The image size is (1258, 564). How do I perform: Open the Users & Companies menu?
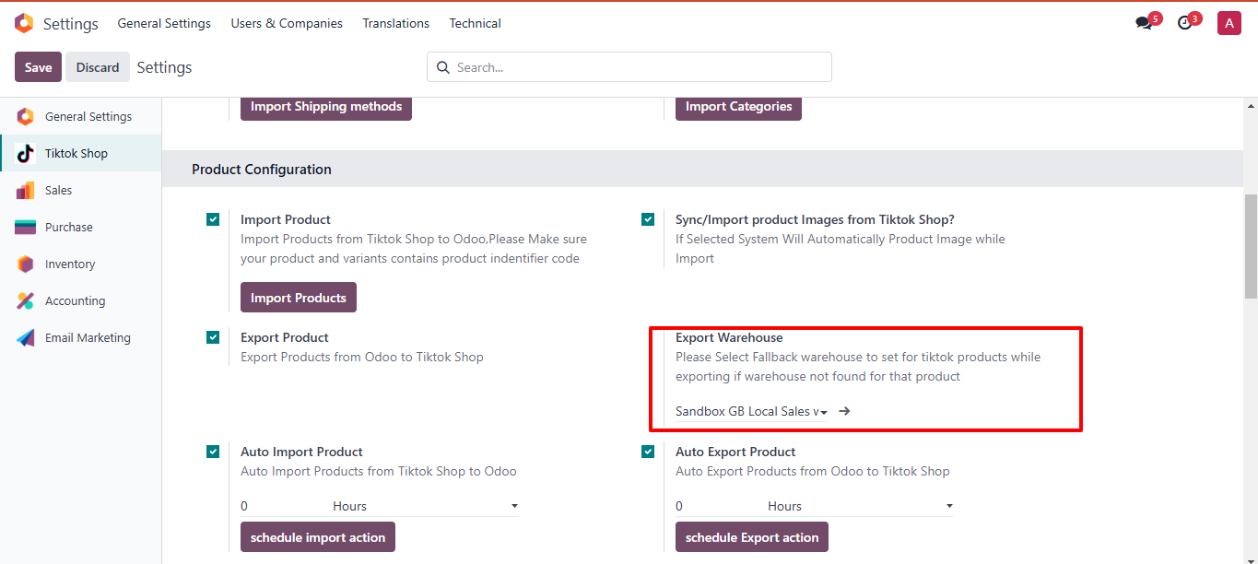click(x=286, y=23)
